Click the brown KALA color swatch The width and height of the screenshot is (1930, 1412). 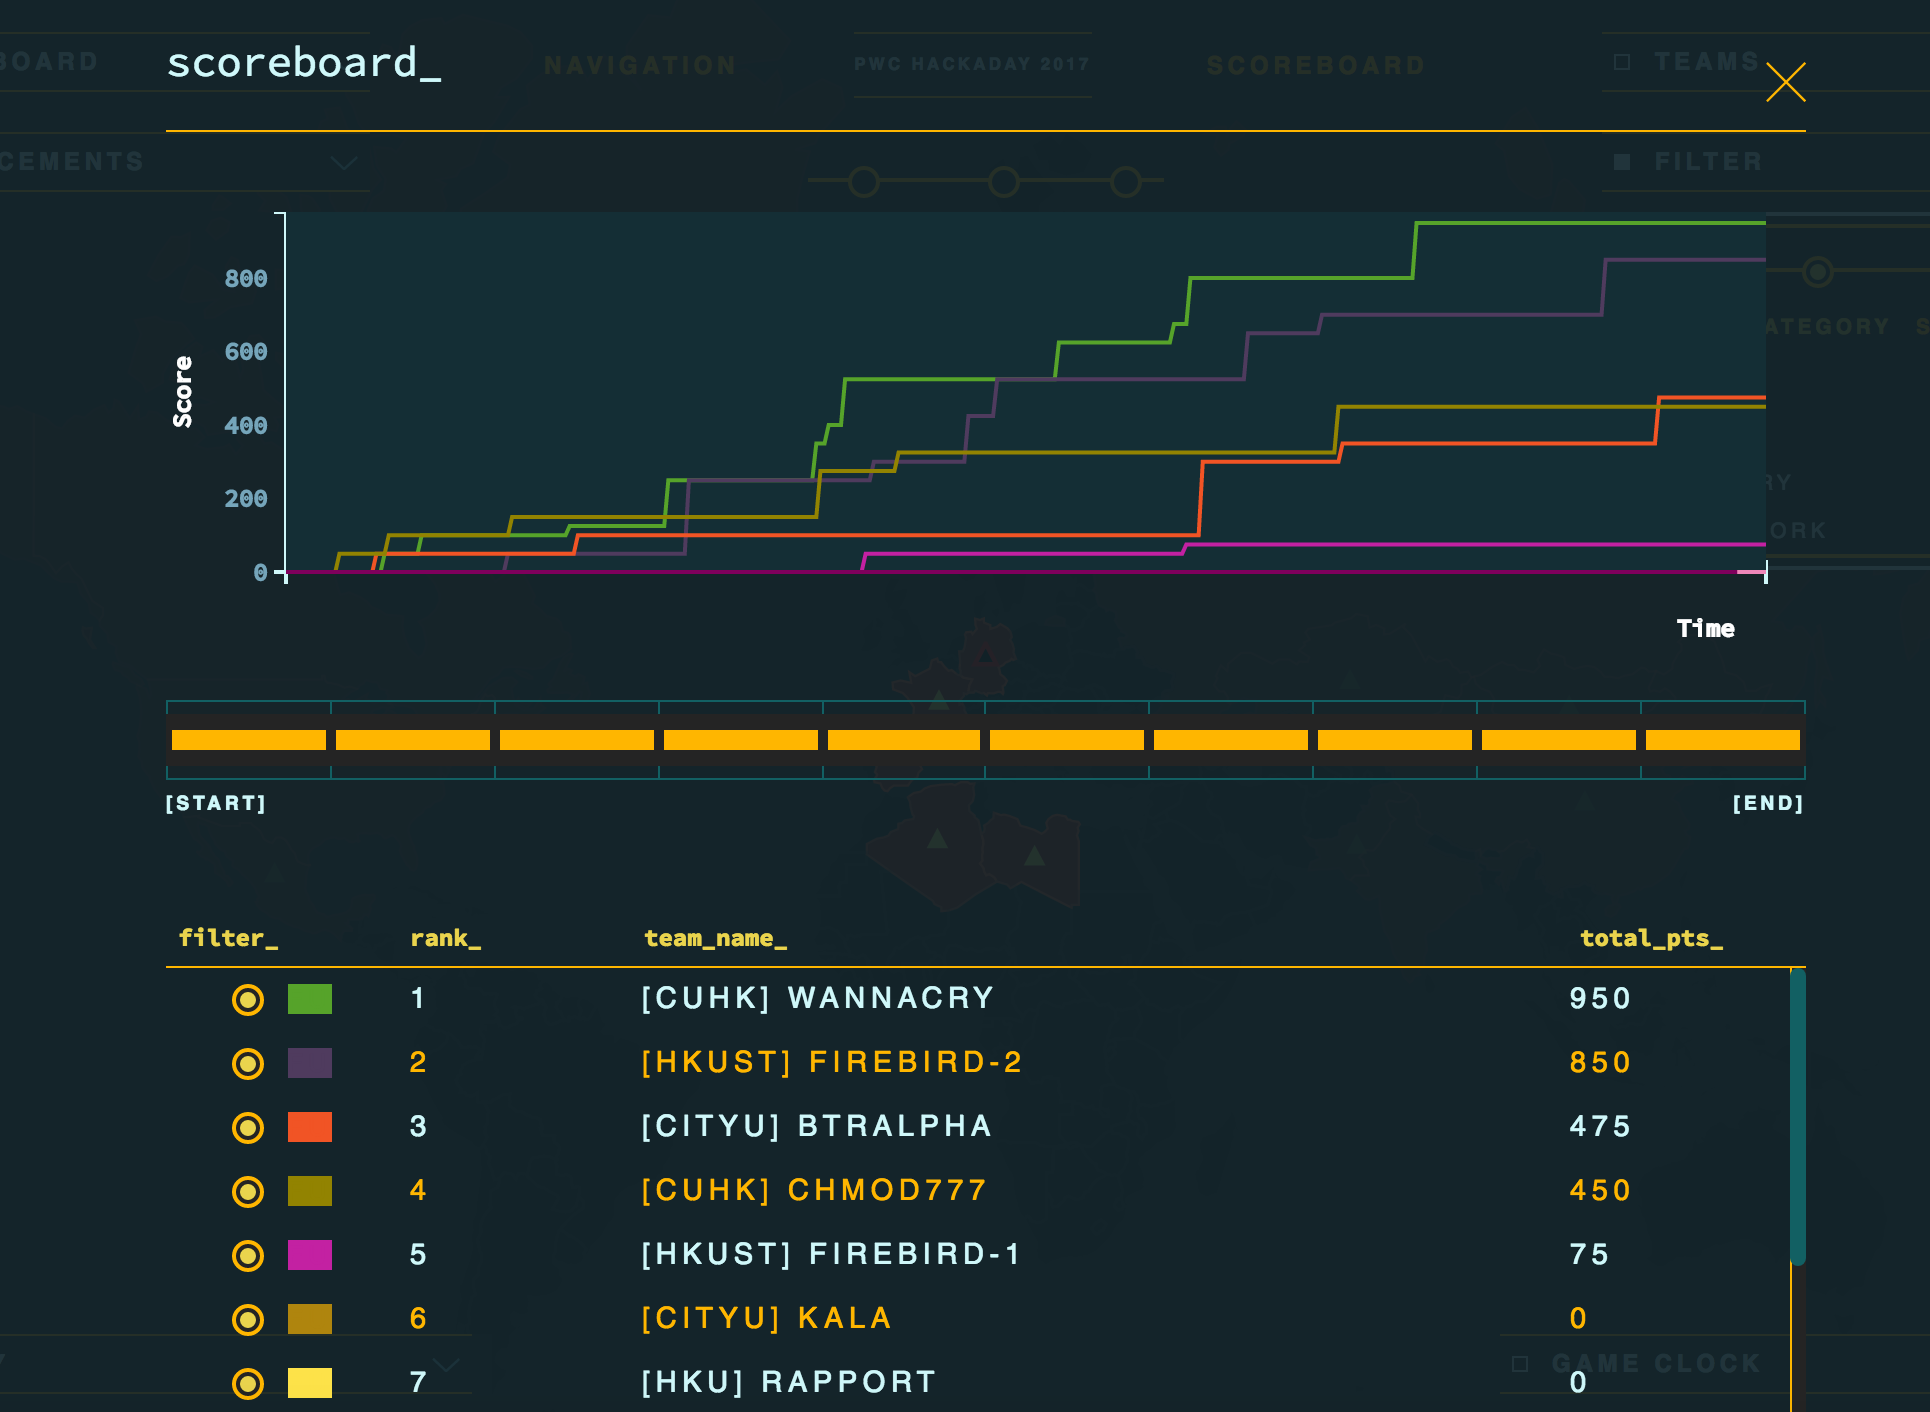pos(310,1319)
